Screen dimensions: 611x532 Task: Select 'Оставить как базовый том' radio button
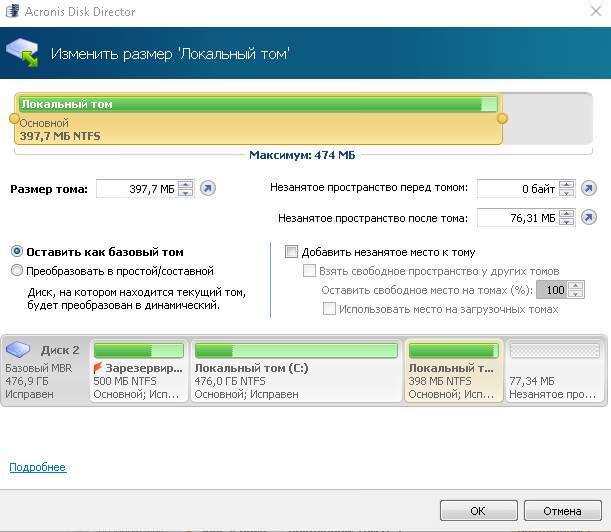pyautogui.click(x=17, y=251)
